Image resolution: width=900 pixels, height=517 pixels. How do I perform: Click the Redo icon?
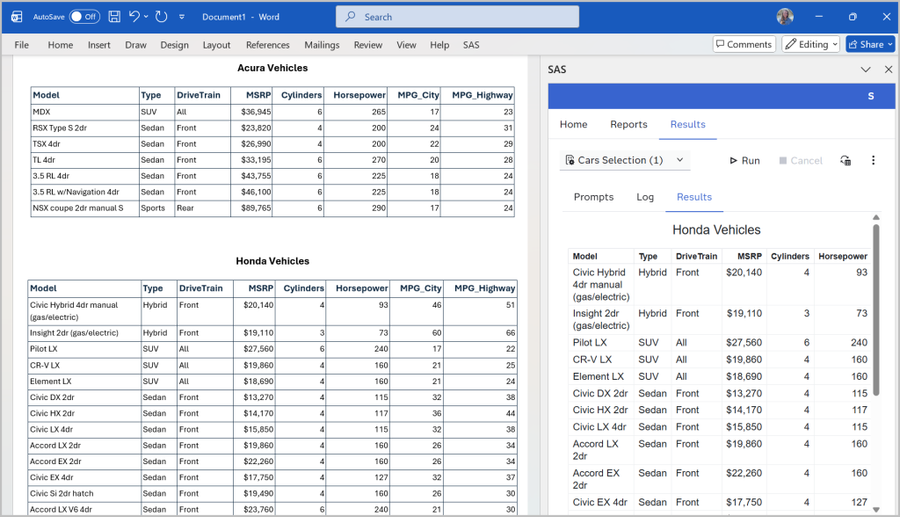(161, 17)
